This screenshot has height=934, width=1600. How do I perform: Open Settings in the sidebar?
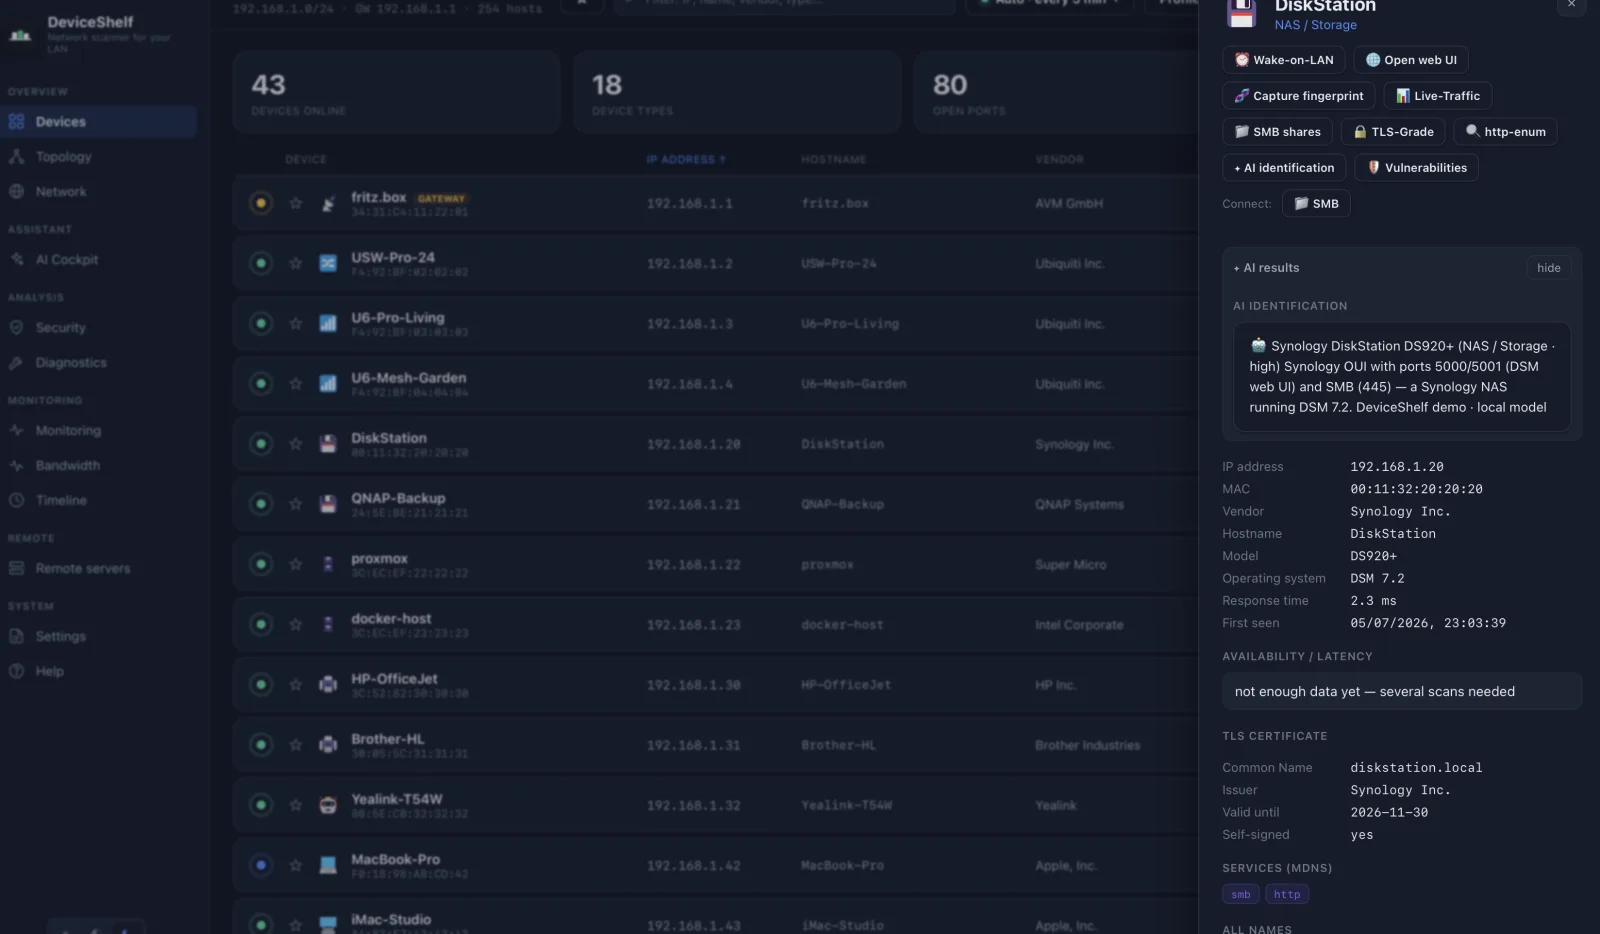(x=98, y=637)
